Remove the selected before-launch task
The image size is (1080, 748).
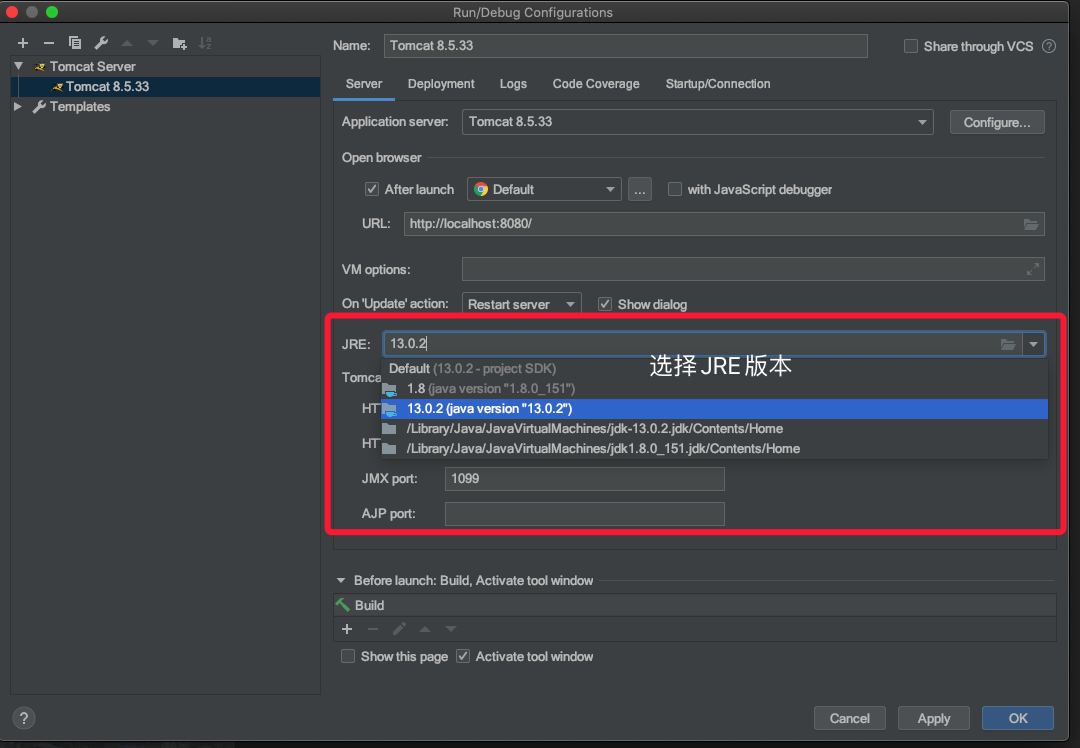click(x=373, y=629)
